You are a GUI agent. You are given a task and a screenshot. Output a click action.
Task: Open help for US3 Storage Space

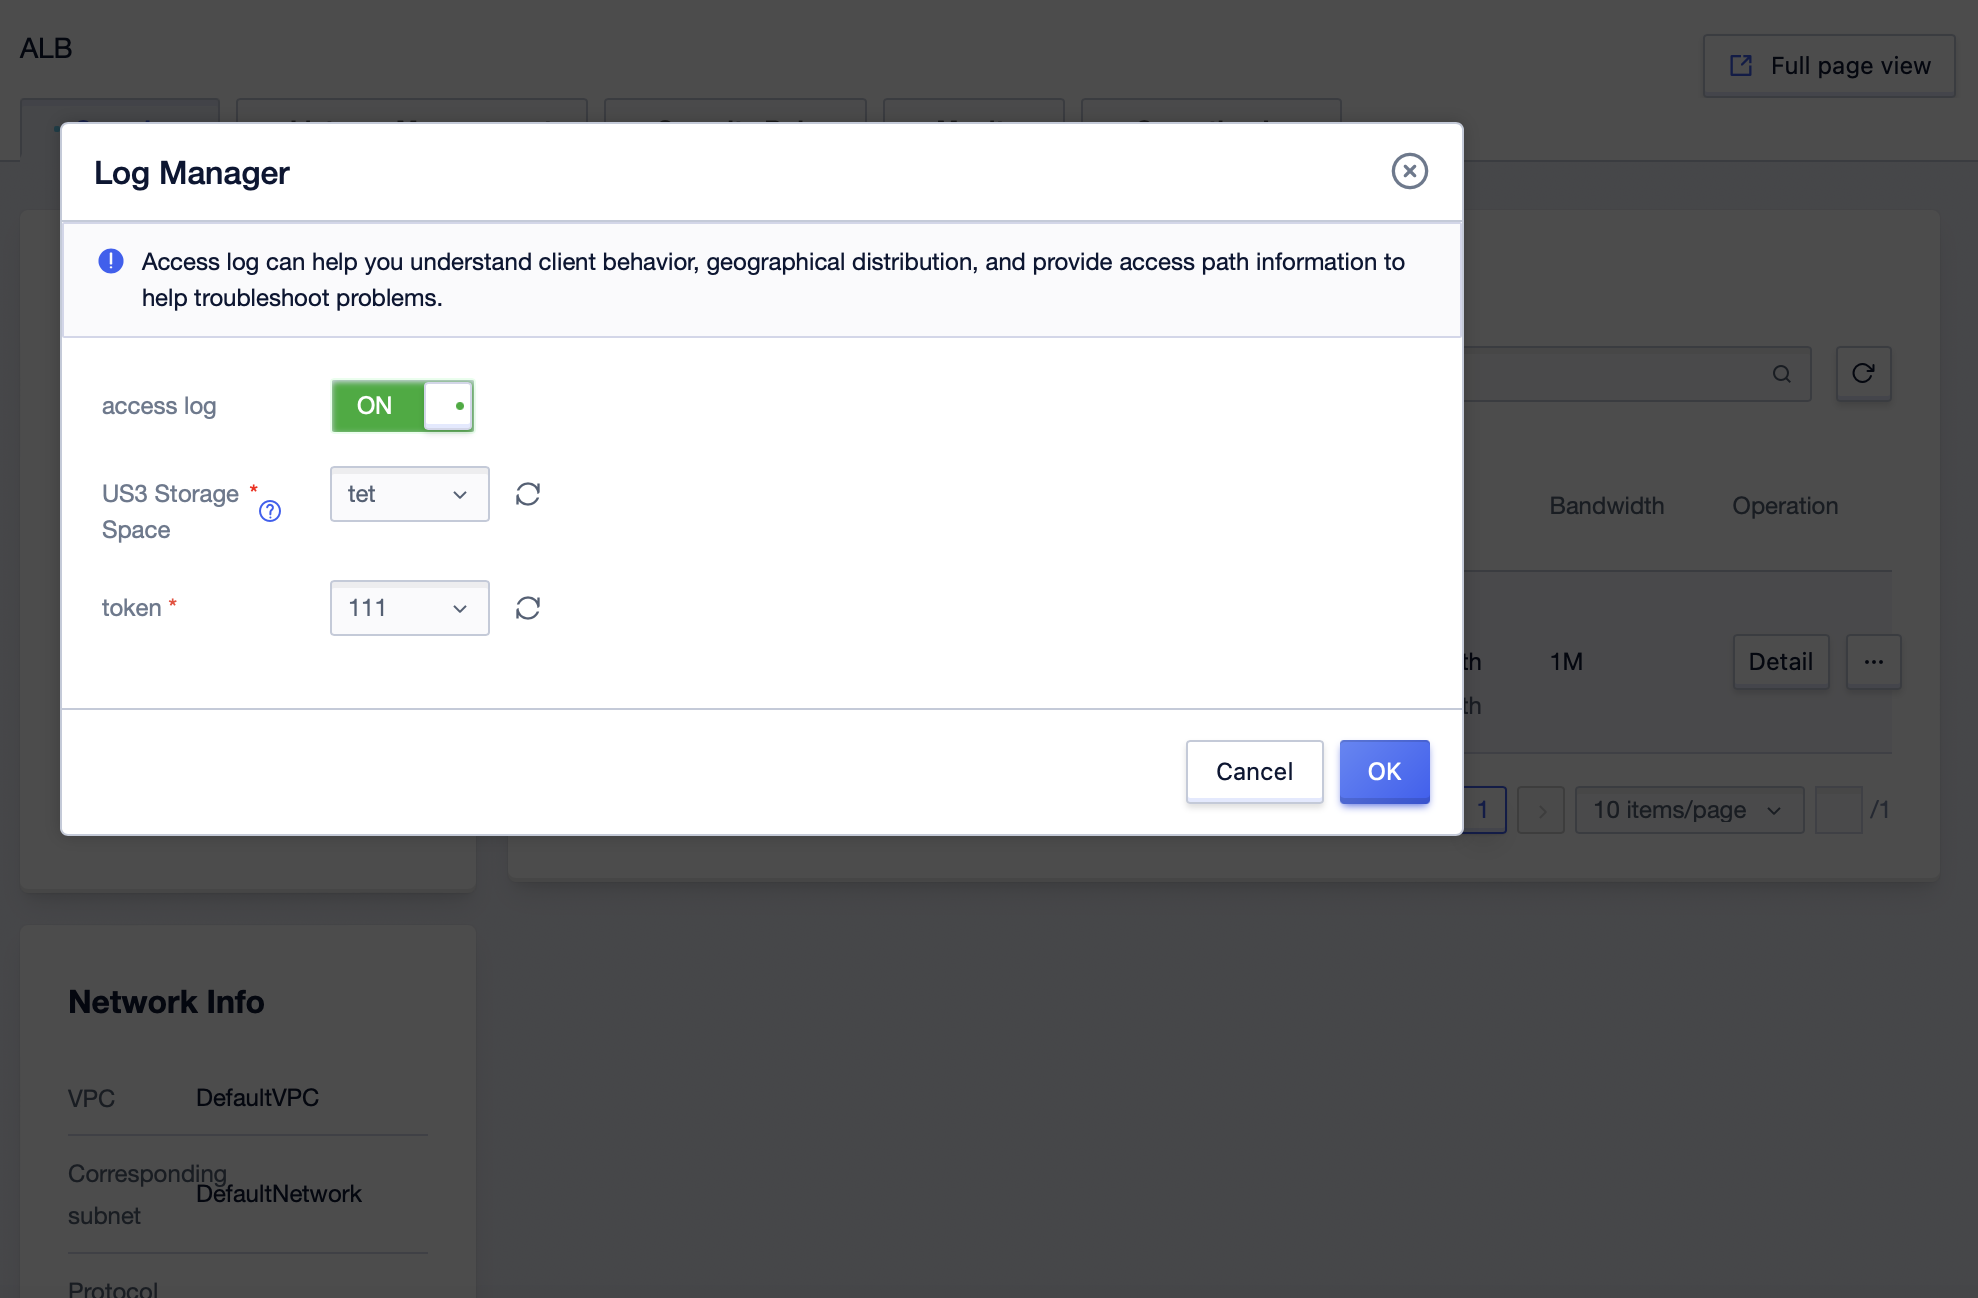(270, 511)
